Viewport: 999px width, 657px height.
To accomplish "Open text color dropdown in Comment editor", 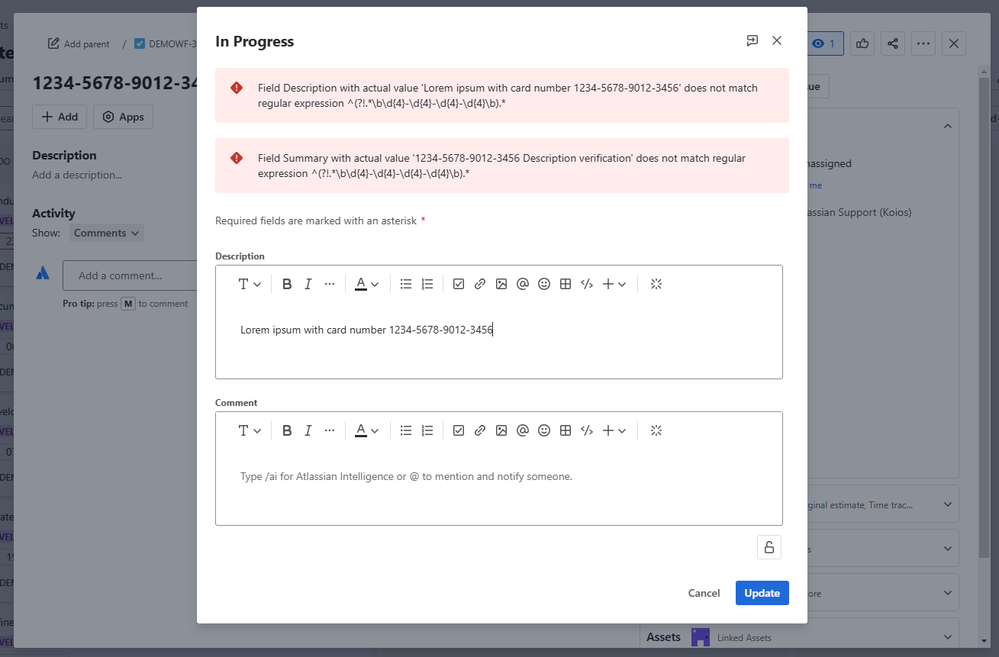I will pos(366,431).
